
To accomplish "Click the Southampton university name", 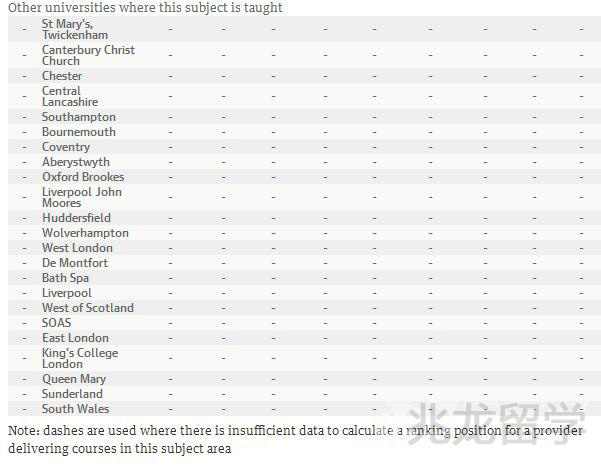I will coord(78,117).
